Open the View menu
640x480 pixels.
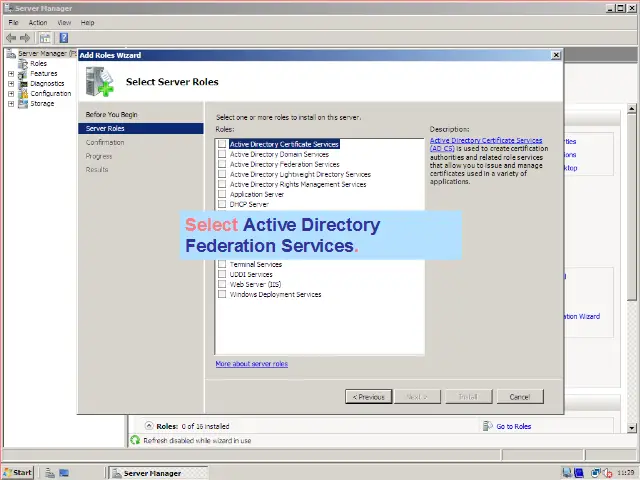pyautogui.click(x=64, y=22)
